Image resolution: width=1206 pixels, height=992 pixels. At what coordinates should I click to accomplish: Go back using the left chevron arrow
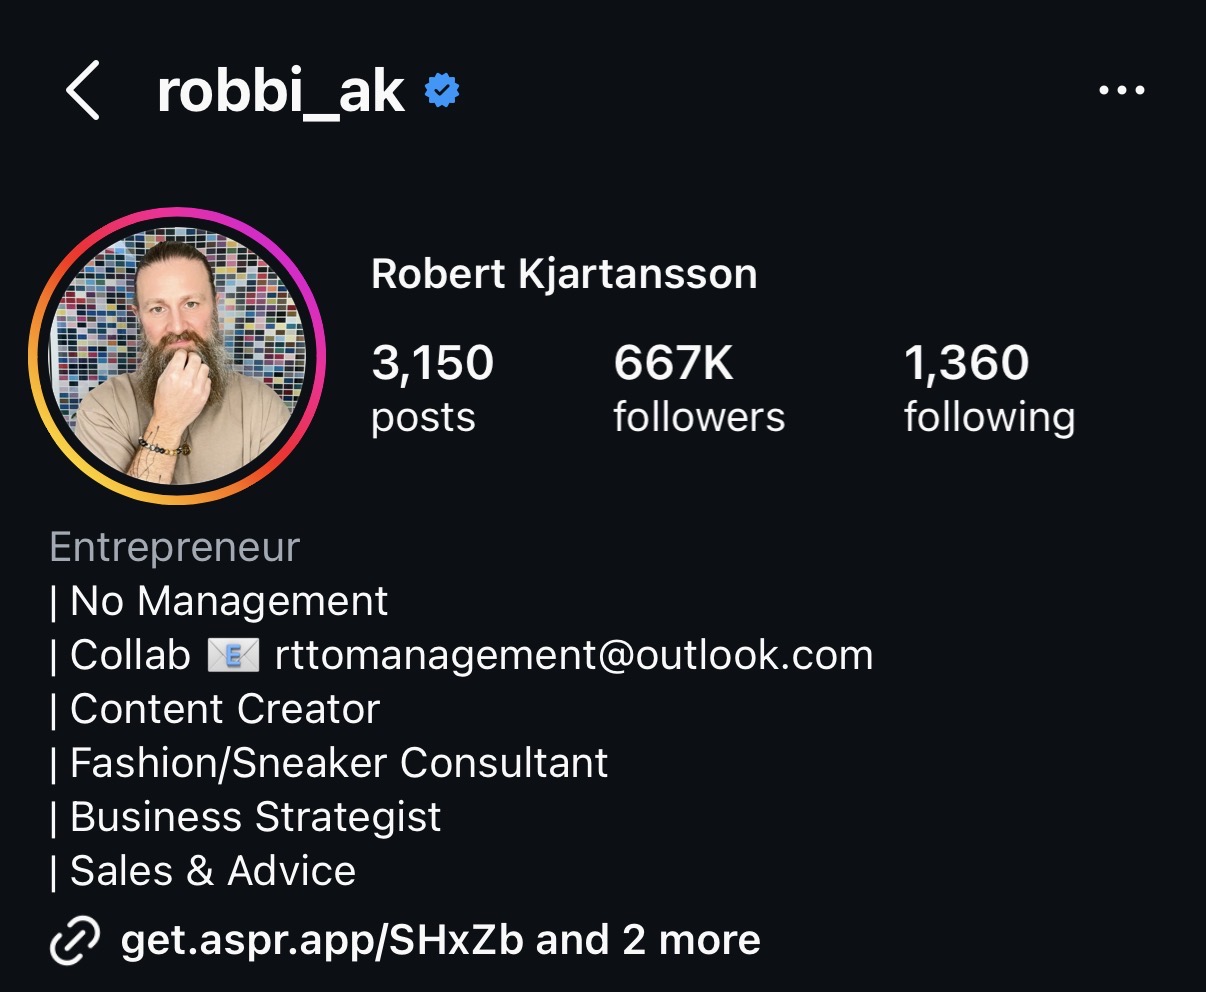click(83, 90)
